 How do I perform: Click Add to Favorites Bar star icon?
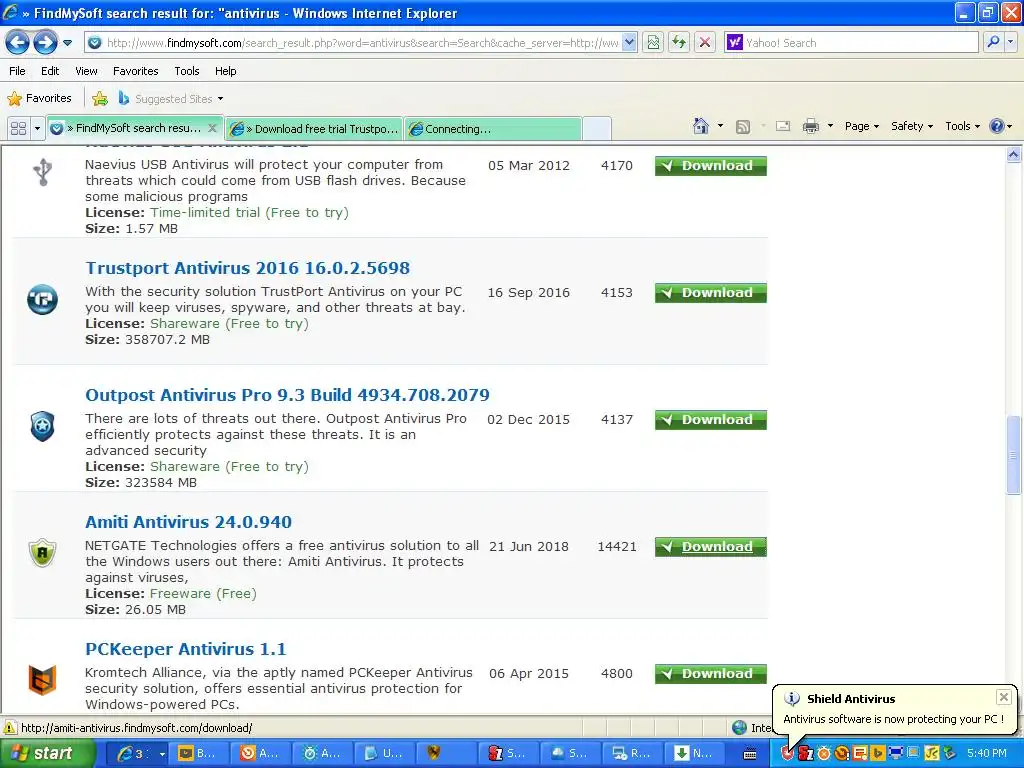click(100, 99)
